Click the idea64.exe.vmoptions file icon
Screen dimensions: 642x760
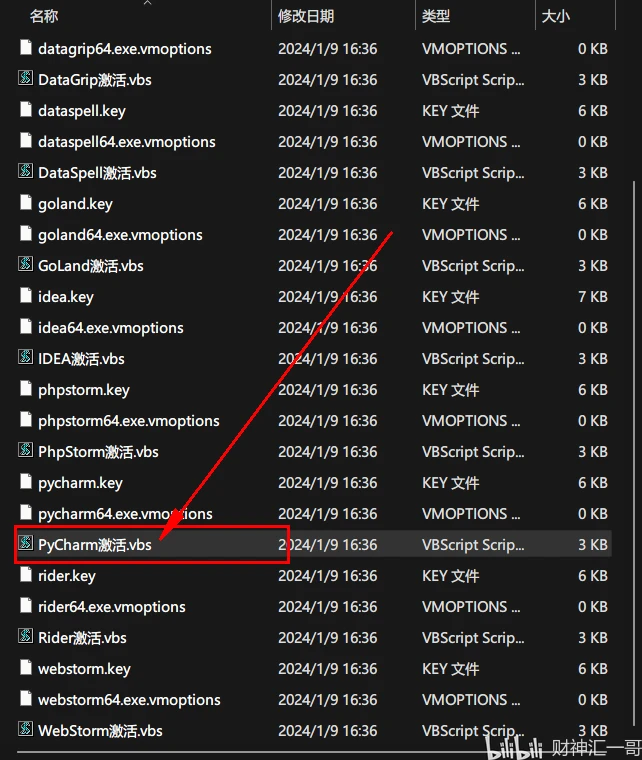[x=26, y=327]
